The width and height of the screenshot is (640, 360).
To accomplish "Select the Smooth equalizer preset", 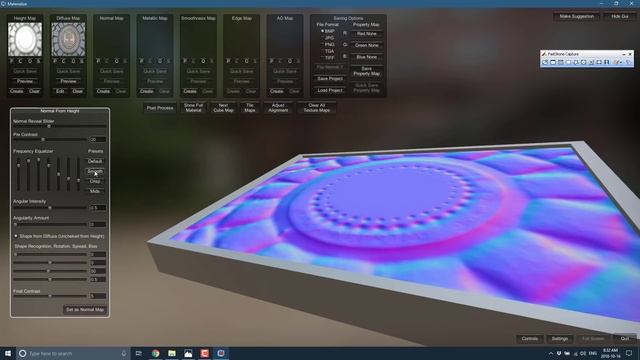I will click(95, 171).
